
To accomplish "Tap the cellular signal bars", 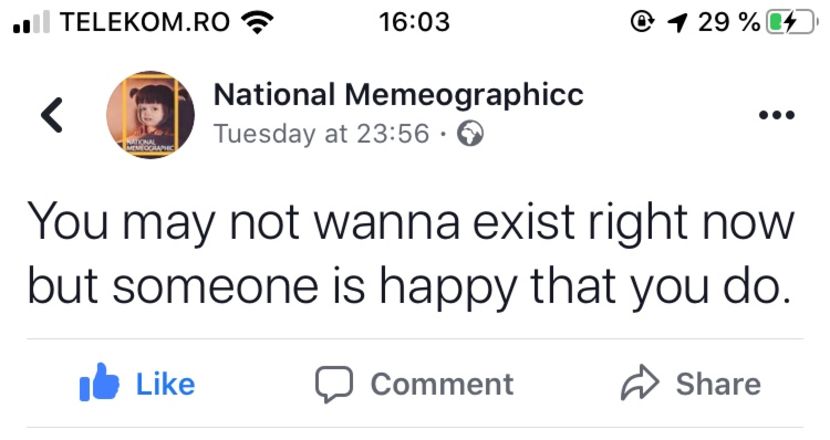I will point(31,23).
